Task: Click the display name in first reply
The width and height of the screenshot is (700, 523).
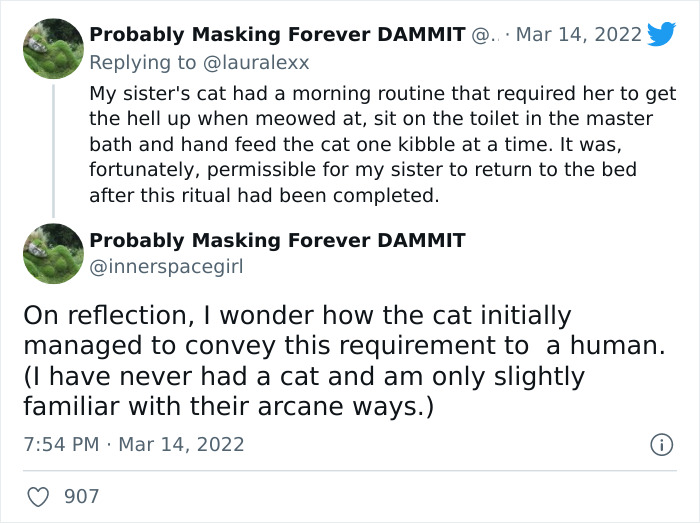Action: 276,34
